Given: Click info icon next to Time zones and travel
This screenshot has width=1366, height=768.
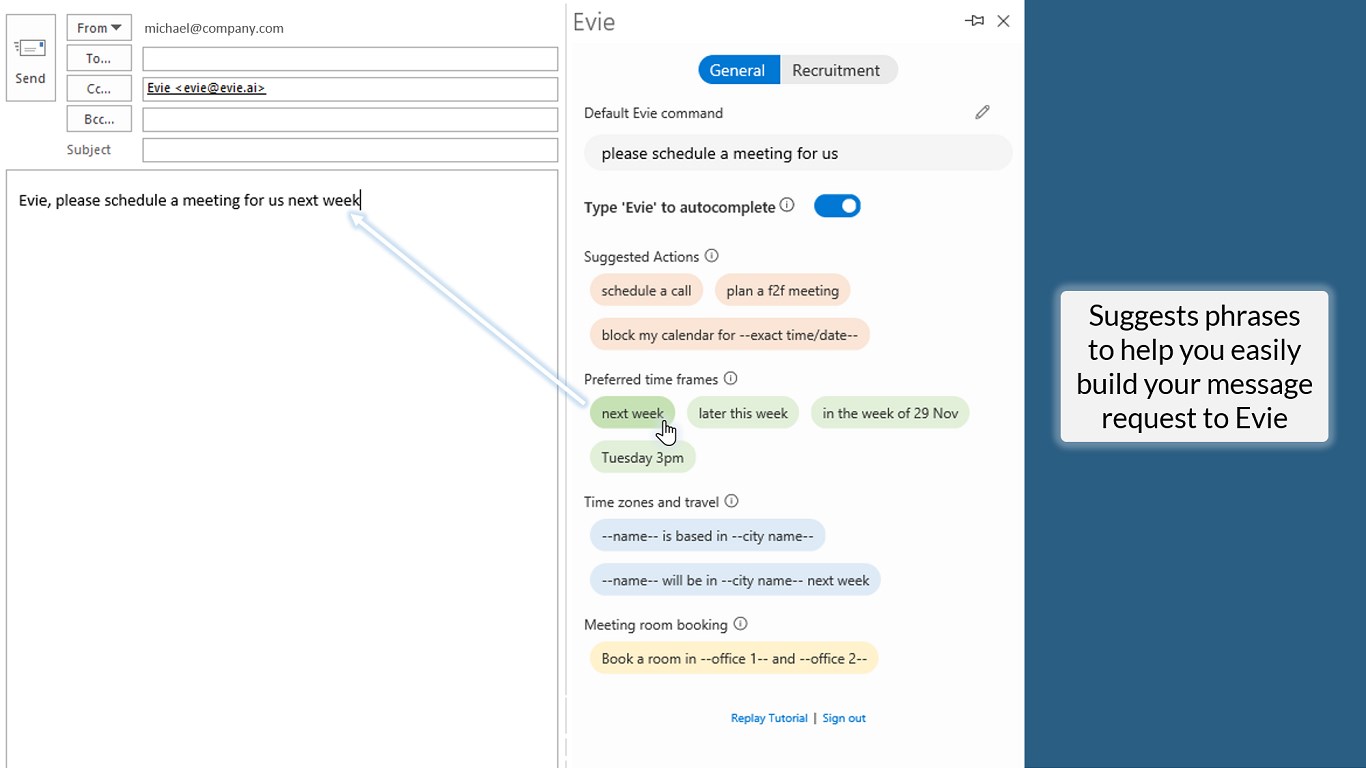Looking at the screenshot, I should (x=731, y=501).
